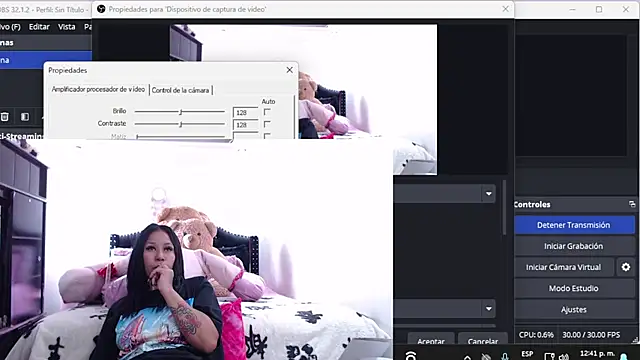Click the microphone tray icon
Viewport: 640px width, 360px height.
(505, 356)
